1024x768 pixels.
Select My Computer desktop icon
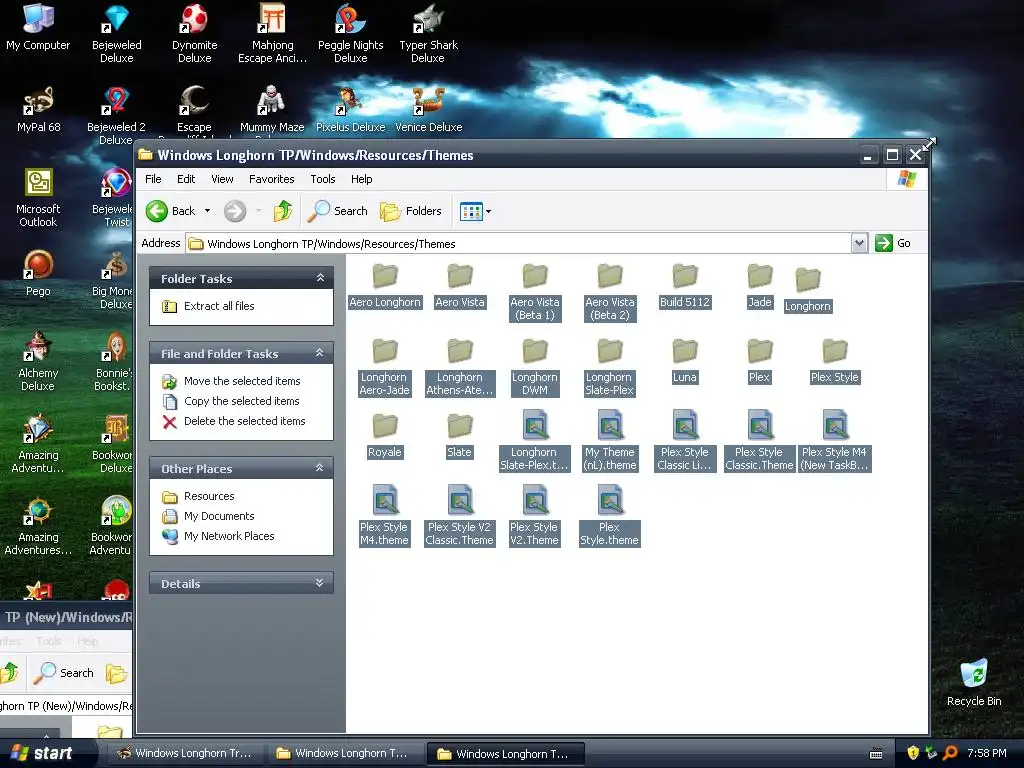pyautogui.click(x=38, y=27)
